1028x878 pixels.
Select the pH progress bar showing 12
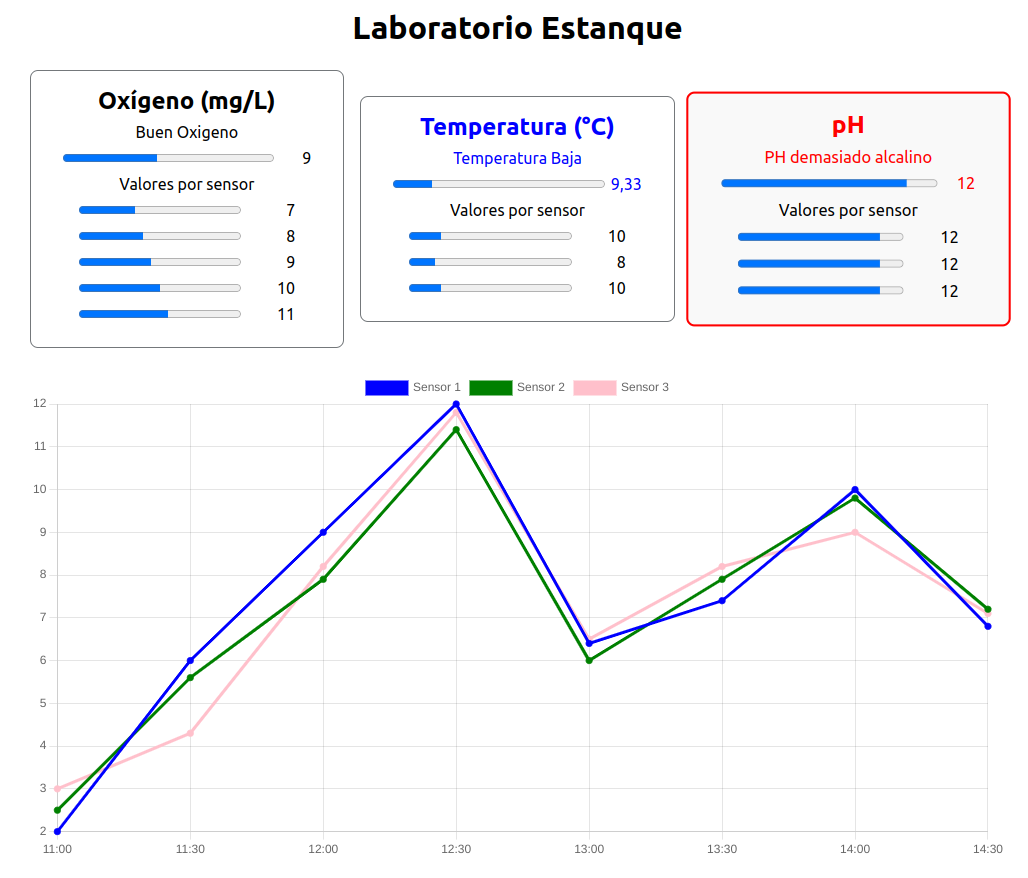(x=828, y=183)
